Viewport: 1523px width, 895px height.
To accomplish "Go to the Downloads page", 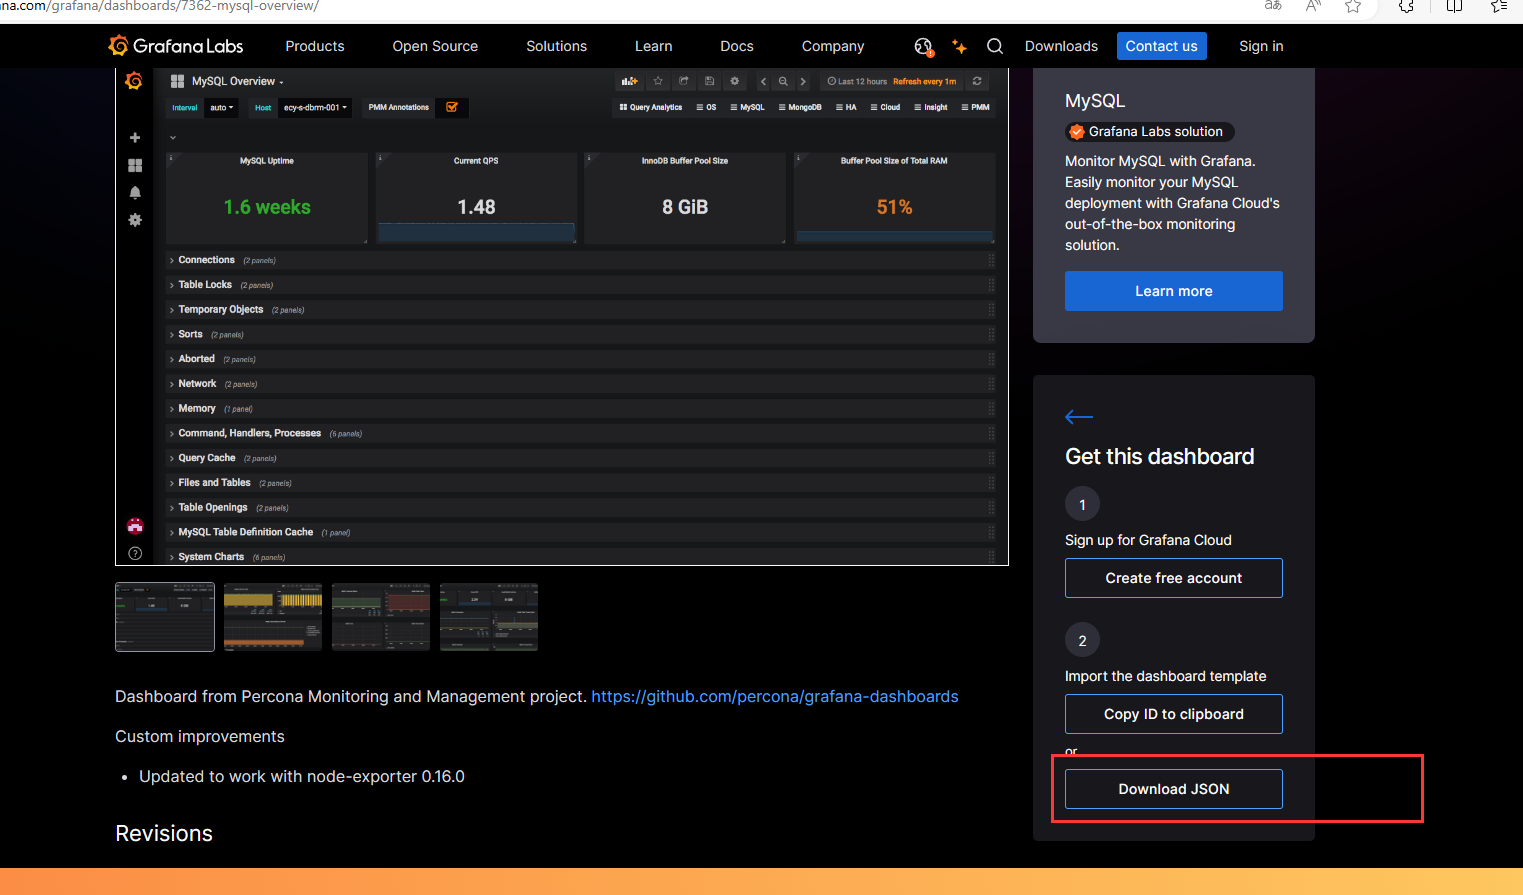I will point(1061,46).
